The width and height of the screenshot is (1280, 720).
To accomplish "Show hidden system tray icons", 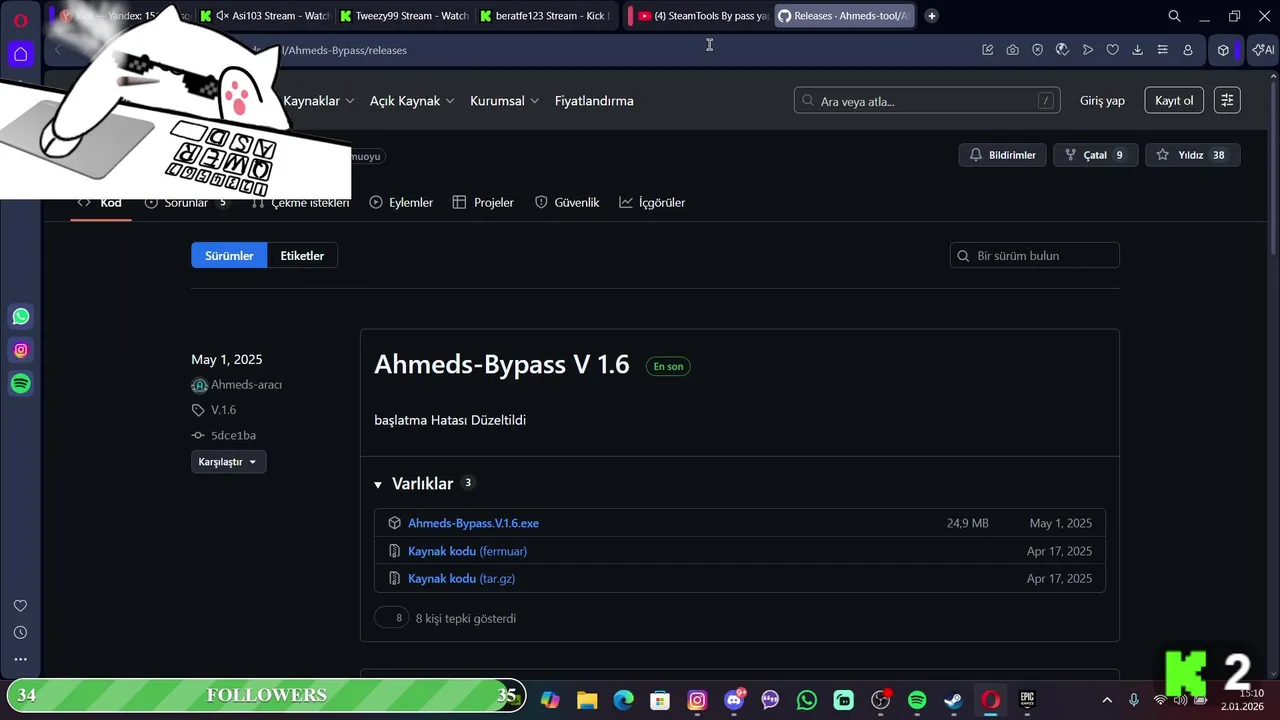I will click(1107, 700).
